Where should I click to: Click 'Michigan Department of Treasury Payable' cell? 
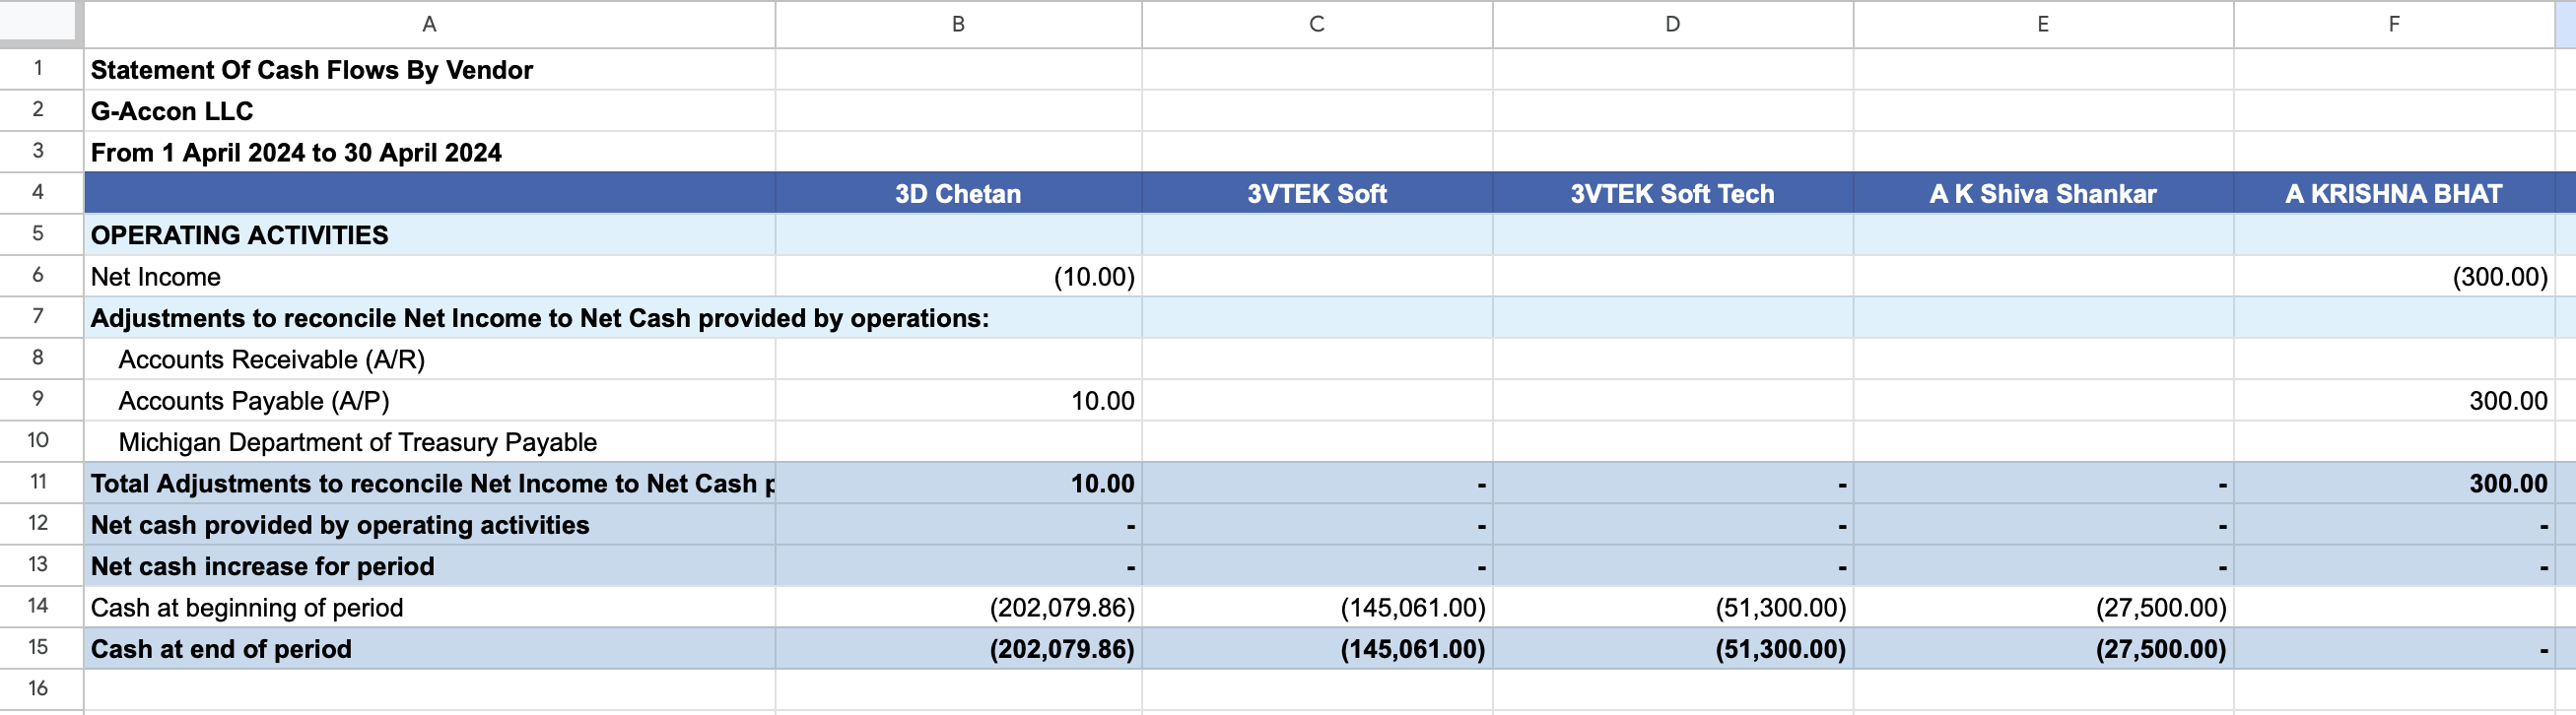(x=429, y=442)
